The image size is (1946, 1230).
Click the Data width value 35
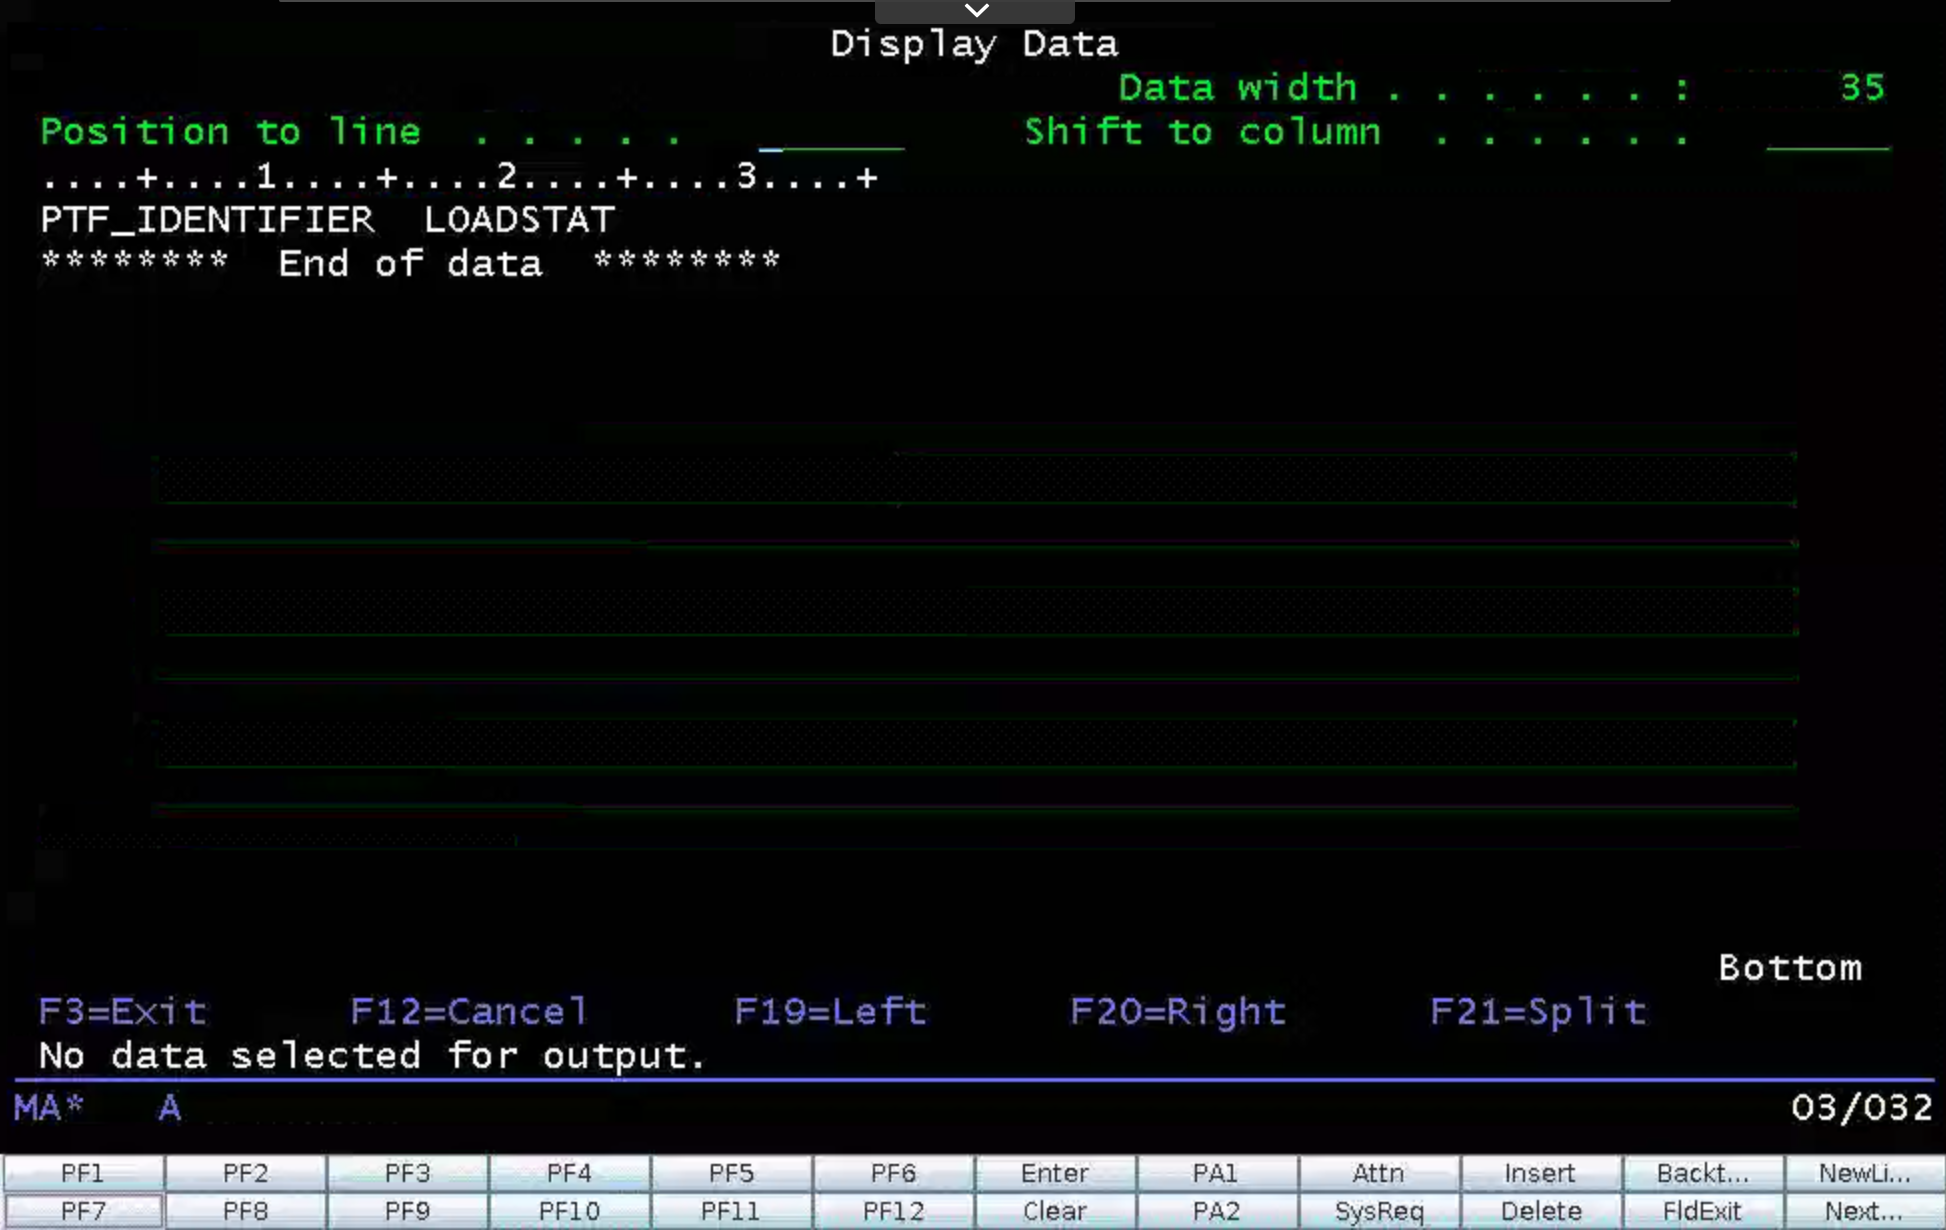click(x=1863, y=88)
